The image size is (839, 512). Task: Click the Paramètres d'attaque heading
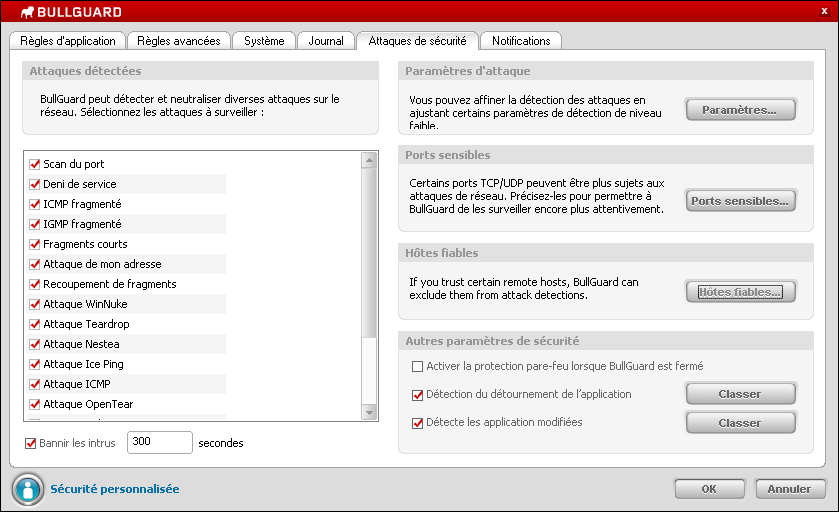click(x=468, y=71)
